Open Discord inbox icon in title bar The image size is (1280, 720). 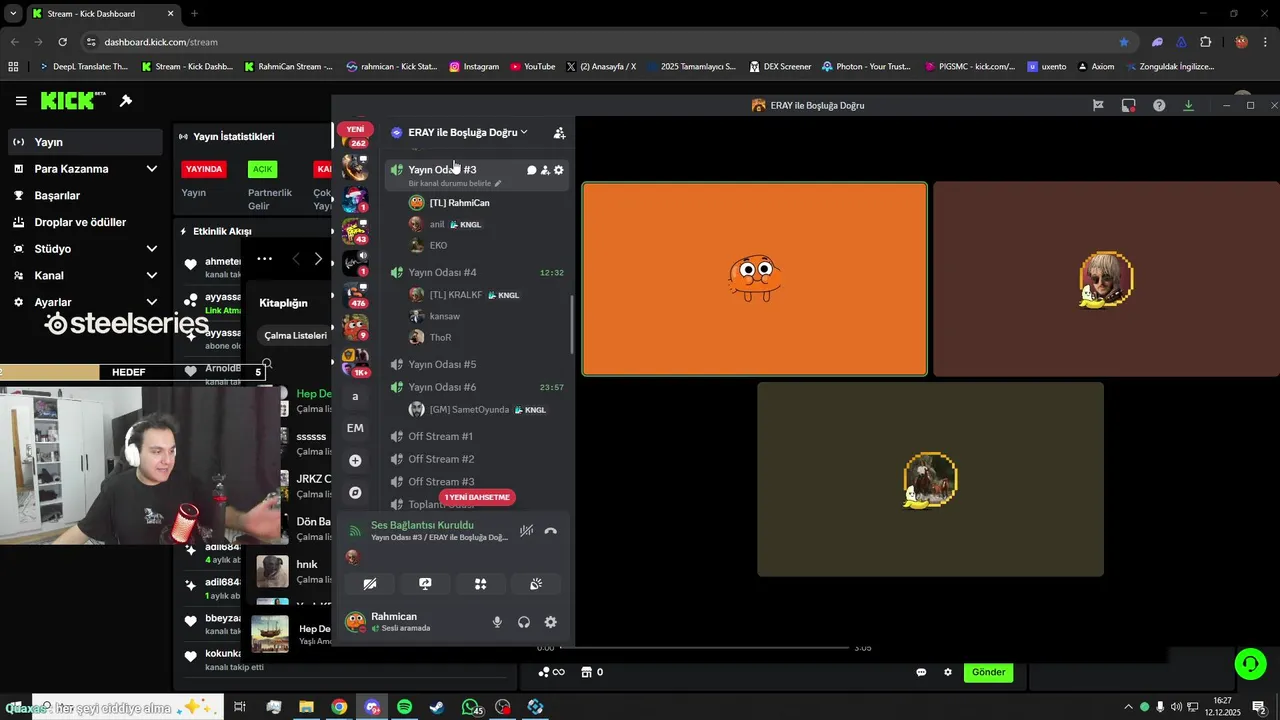point(1128,105)
